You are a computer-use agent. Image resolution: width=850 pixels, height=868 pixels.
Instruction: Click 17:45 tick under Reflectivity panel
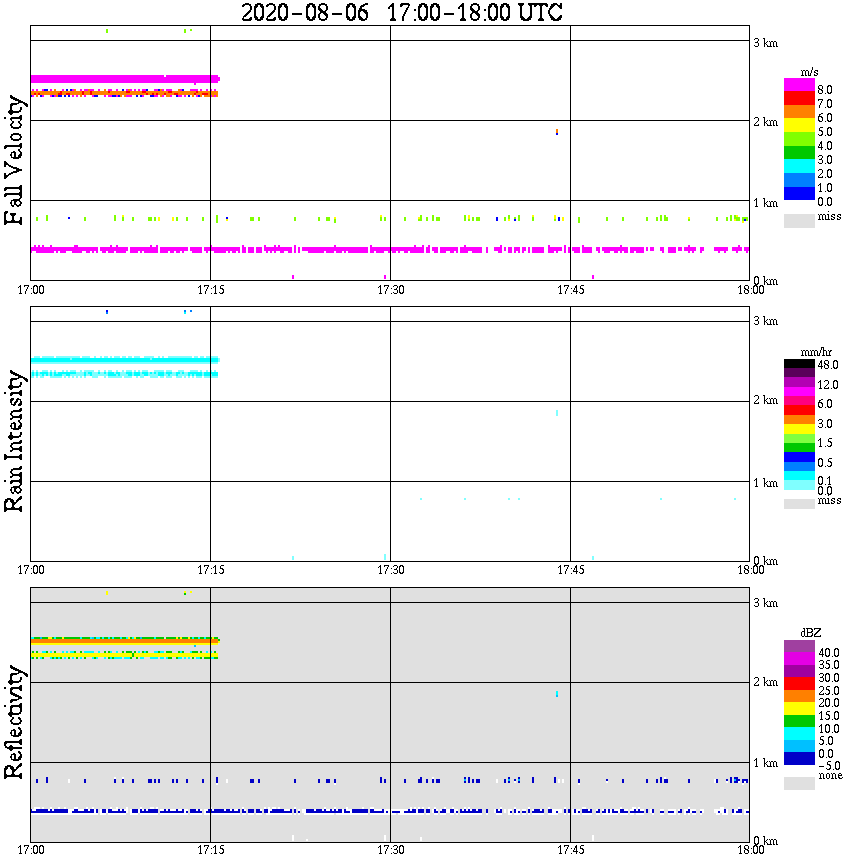[x=571, y=850]
